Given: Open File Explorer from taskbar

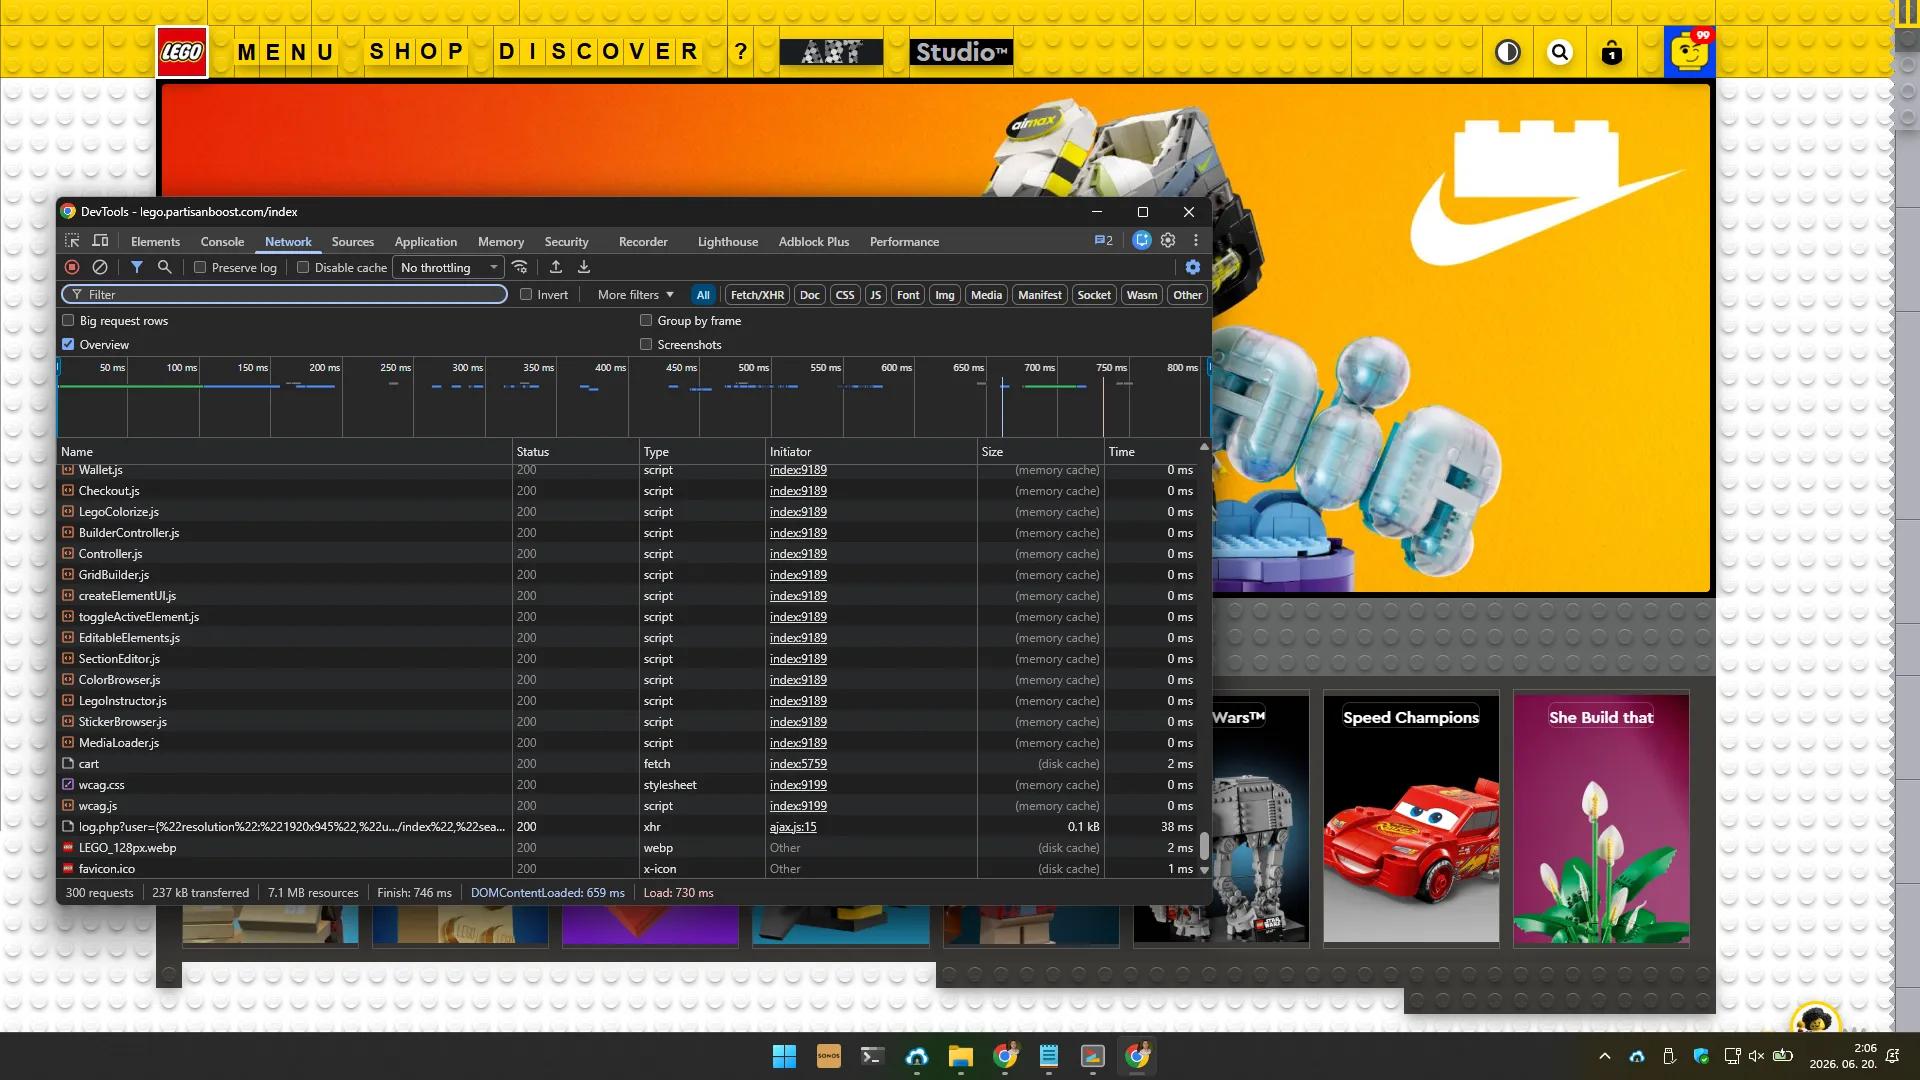Looking at the screenshot, I should pos(961,1056).
